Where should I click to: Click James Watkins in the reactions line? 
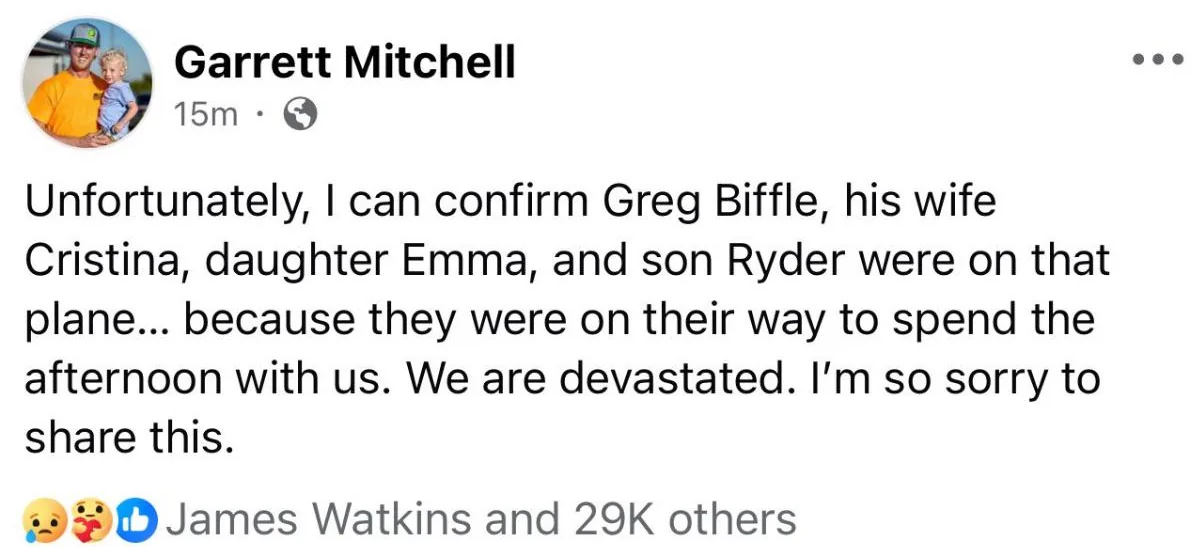point(321,520)
